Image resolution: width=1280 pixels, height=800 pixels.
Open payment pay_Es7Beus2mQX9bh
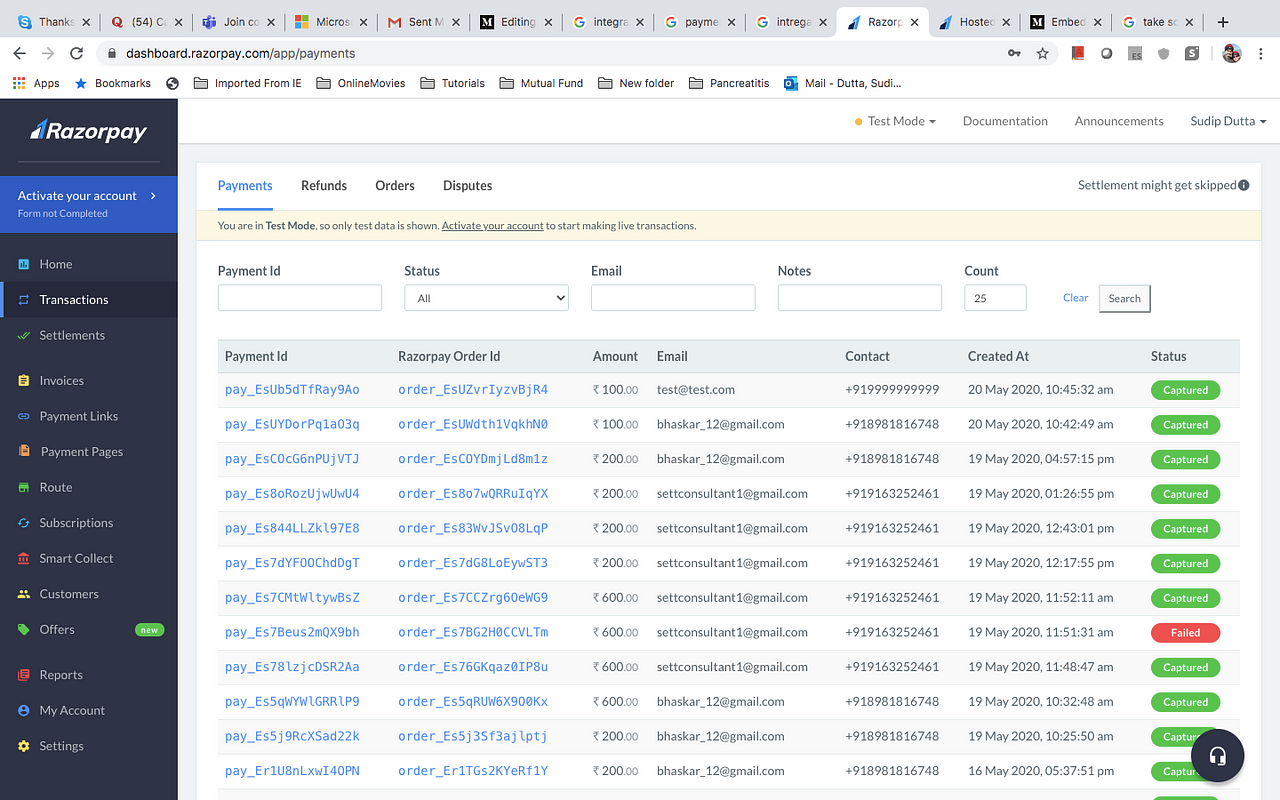pos(292,632)
